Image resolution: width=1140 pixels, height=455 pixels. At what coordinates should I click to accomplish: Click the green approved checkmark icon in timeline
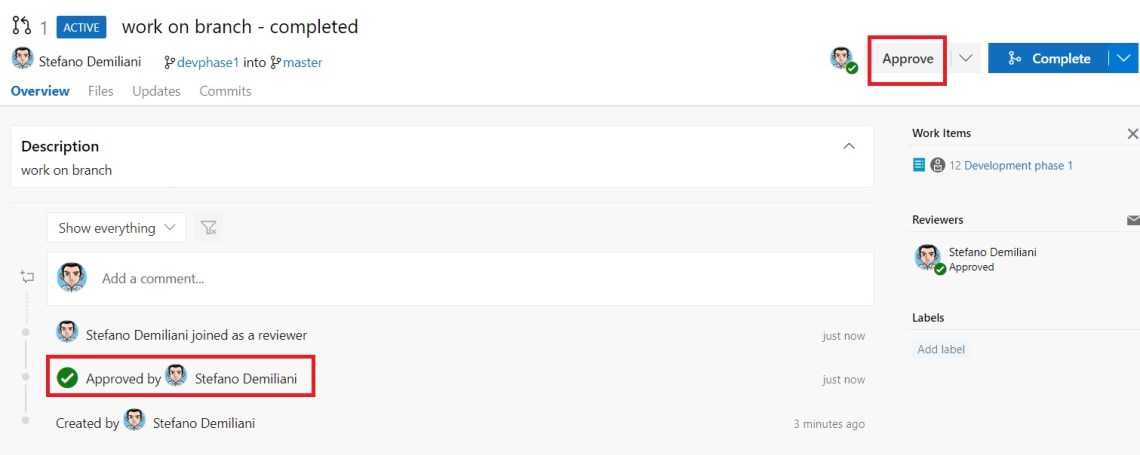(67, 378)
